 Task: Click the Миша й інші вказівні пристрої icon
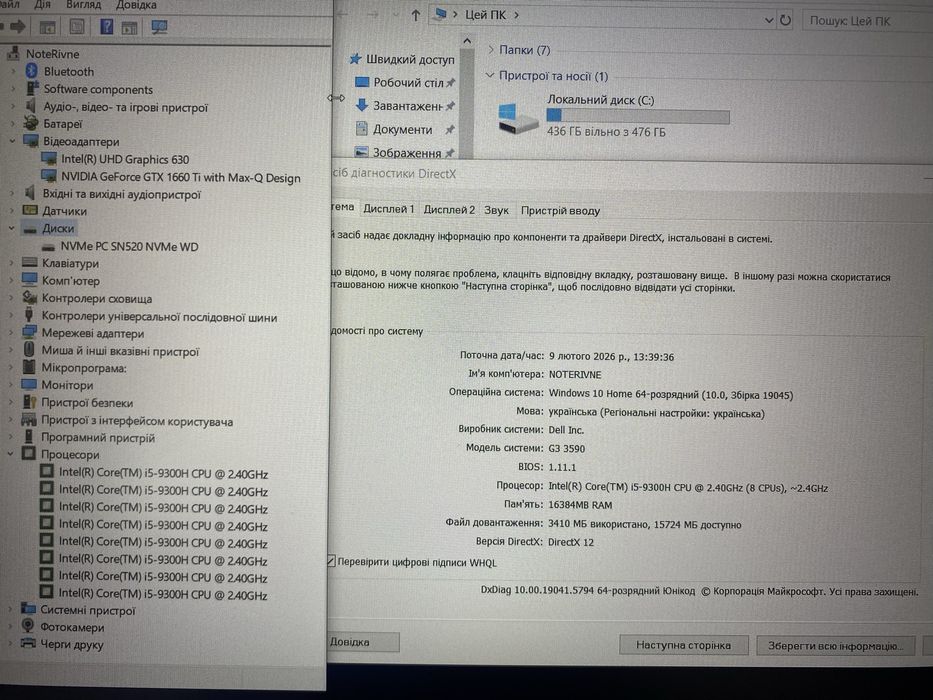click(29, 350)
